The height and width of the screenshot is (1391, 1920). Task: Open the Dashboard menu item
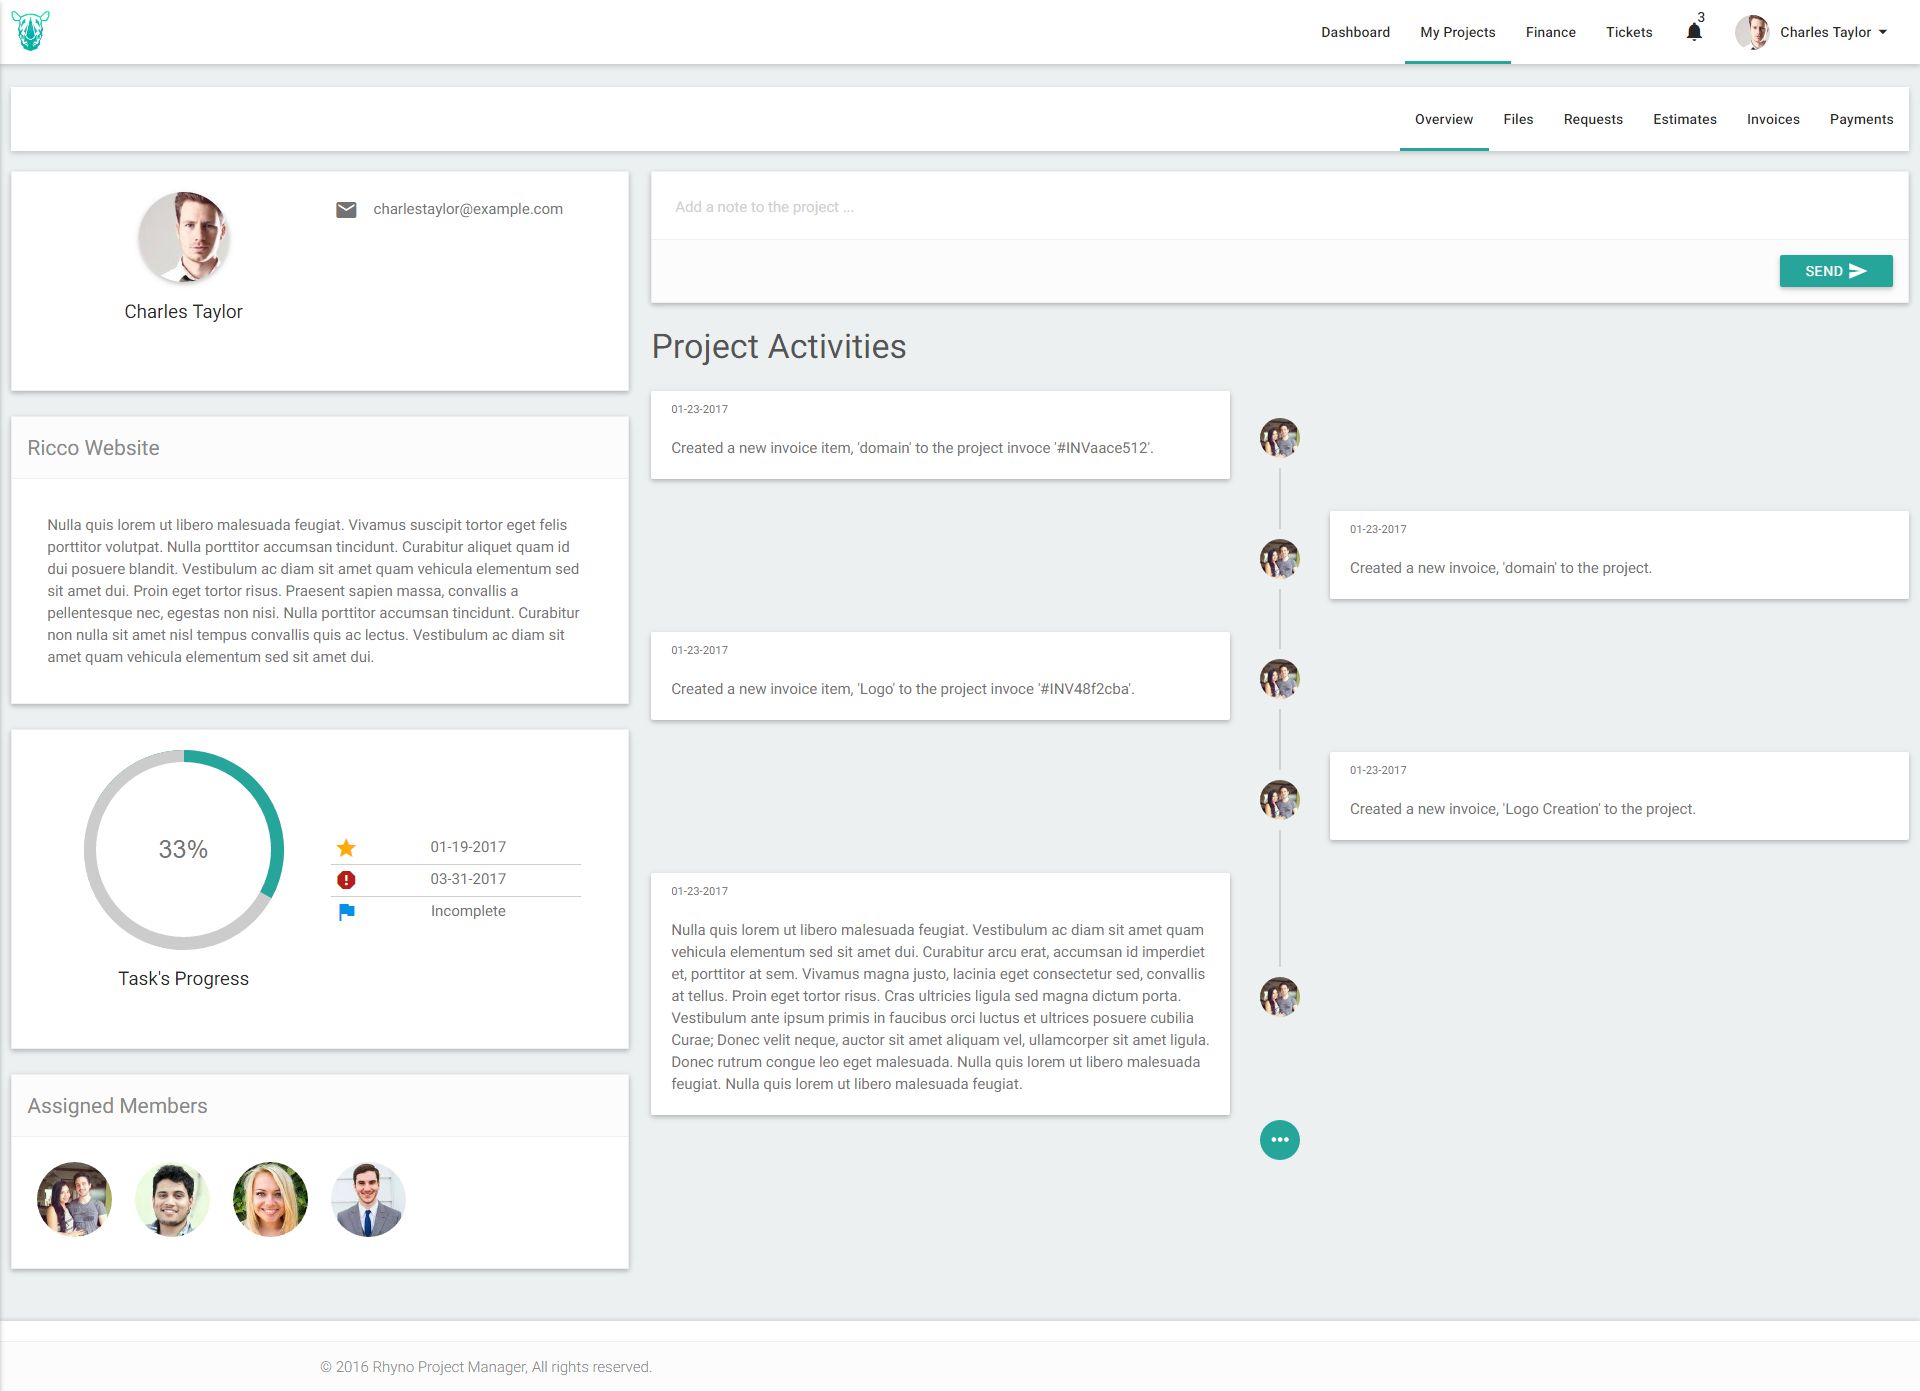click(1355, 32)
